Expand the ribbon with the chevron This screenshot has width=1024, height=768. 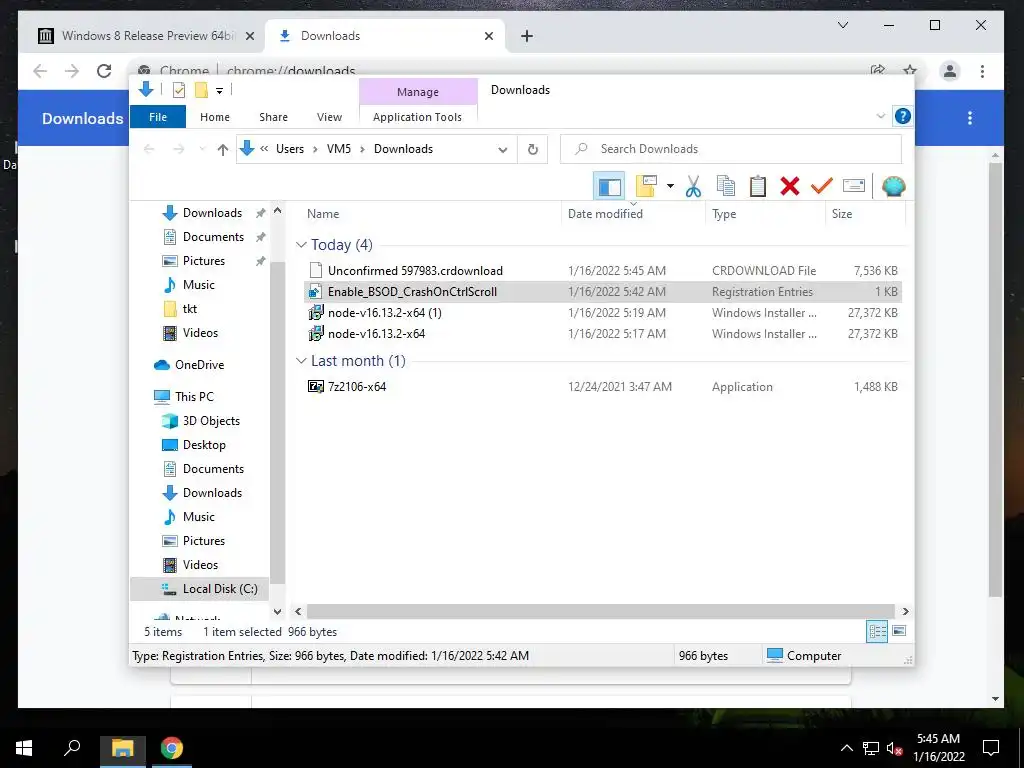[880, 116]
